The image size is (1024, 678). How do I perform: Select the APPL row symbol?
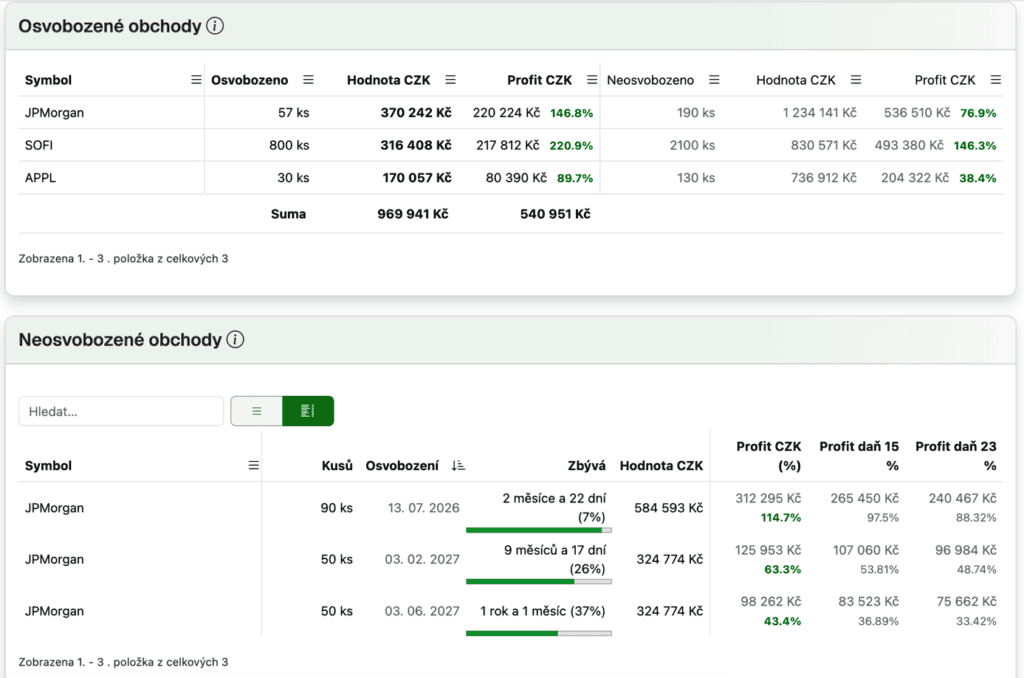tap(40, 178)
